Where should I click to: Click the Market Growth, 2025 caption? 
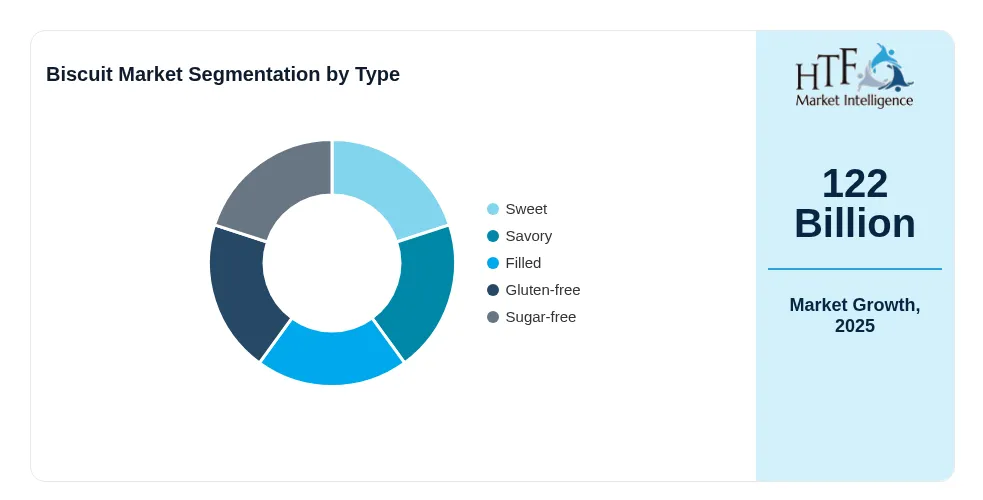click(x=854, y=315)
